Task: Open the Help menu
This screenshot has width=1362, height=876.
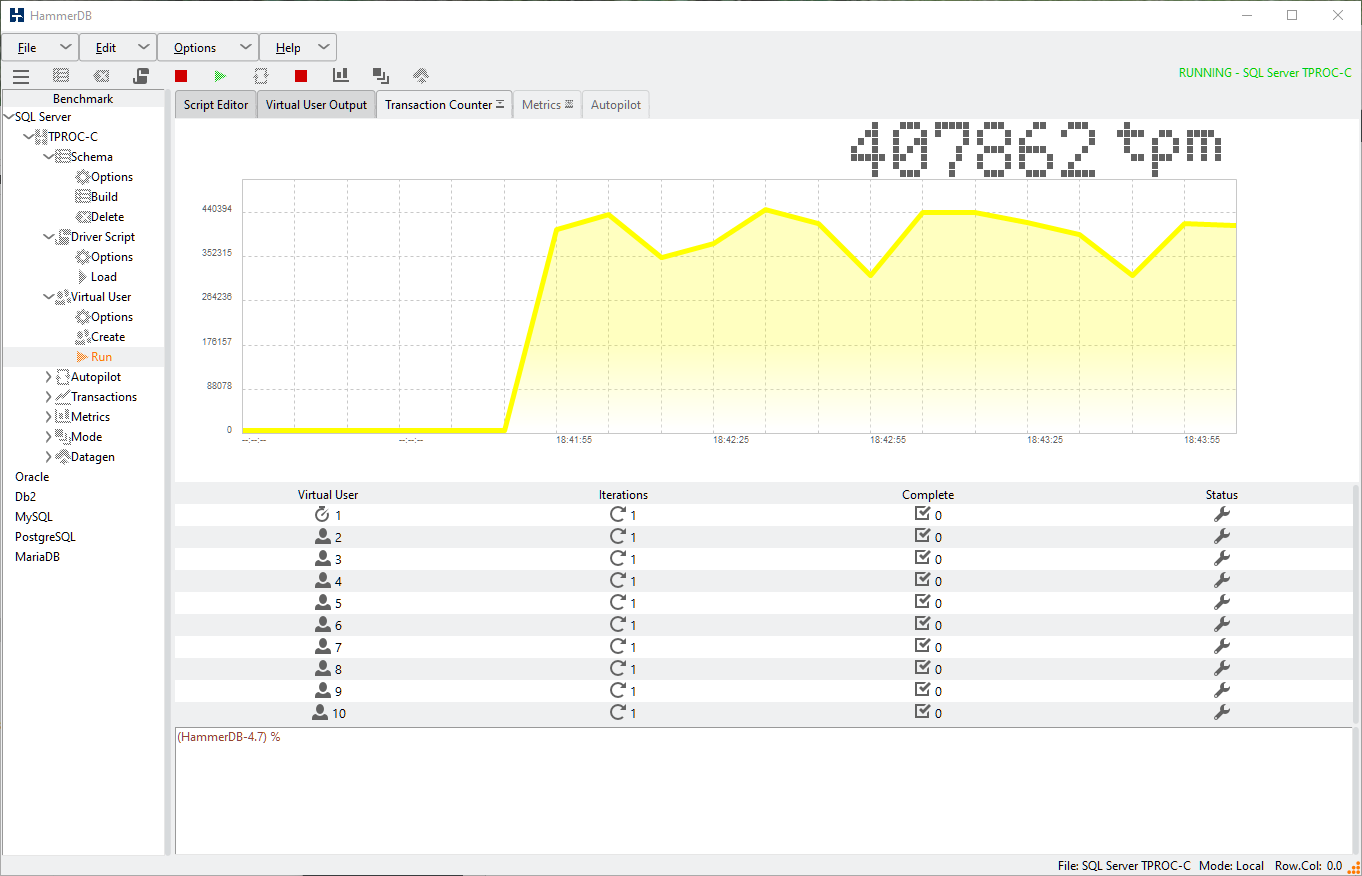Action: click(298, 47)
